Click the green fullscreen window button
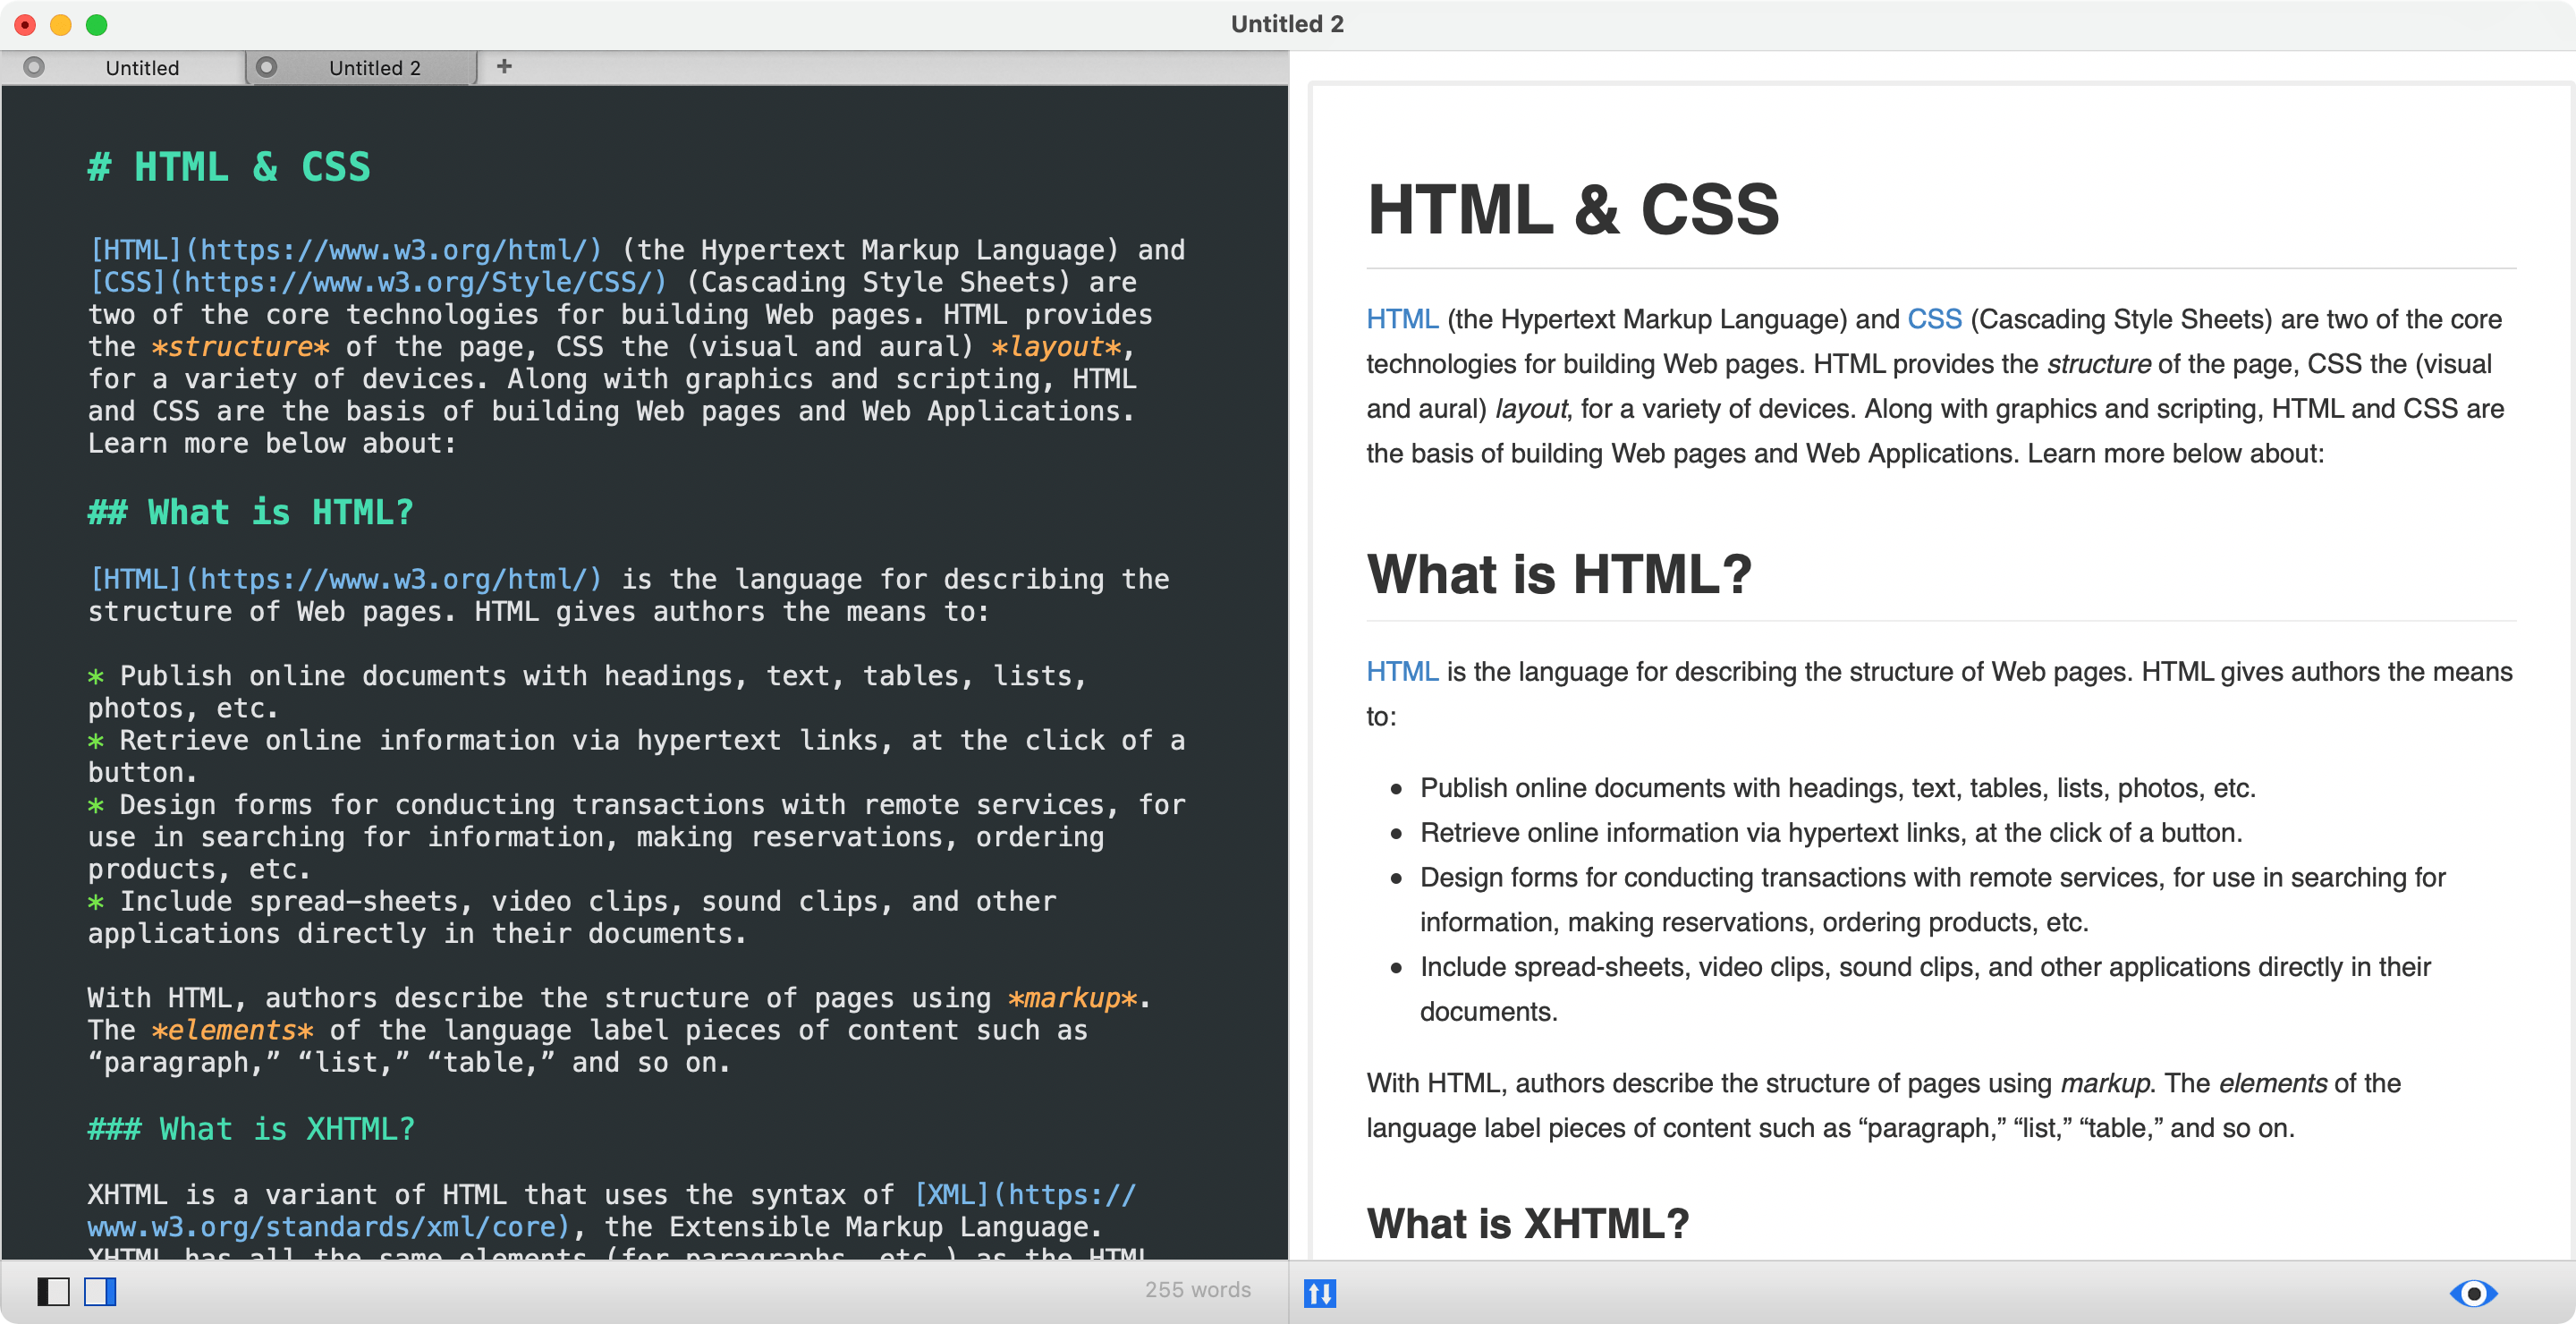Viewport: 2576px width, 1324px height. coord(97,24)
